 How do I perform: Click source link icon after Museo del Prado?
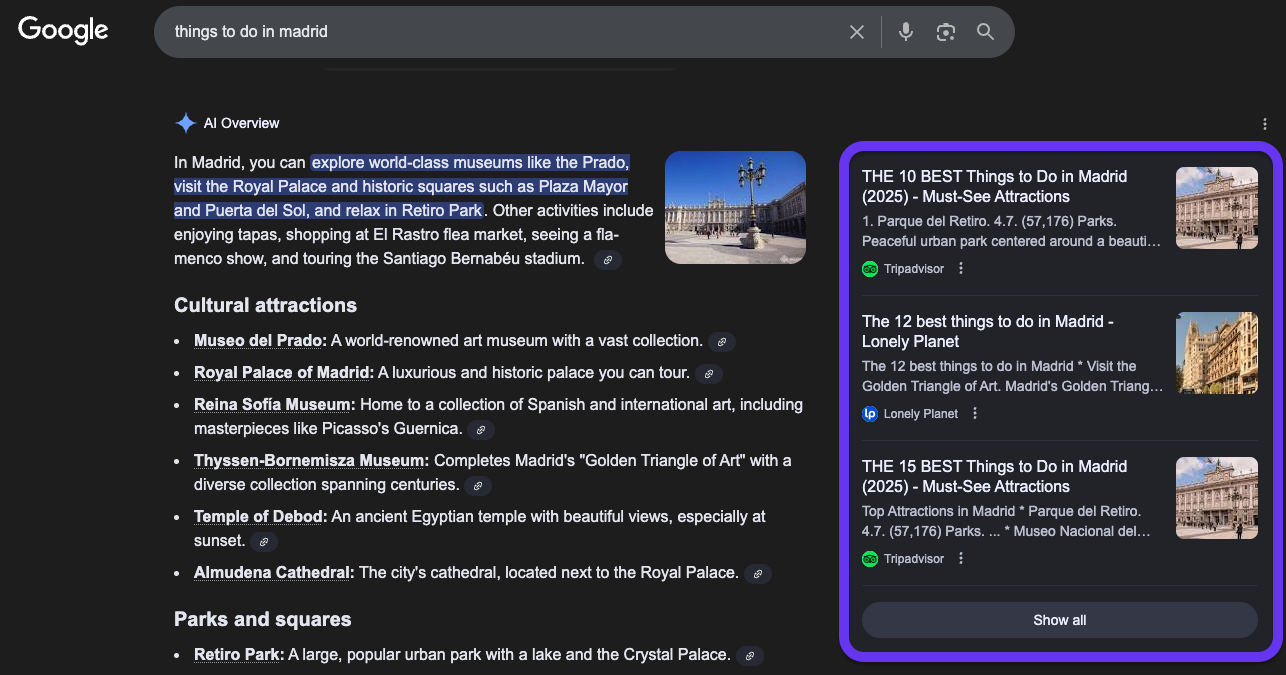[x=722, y=342]
